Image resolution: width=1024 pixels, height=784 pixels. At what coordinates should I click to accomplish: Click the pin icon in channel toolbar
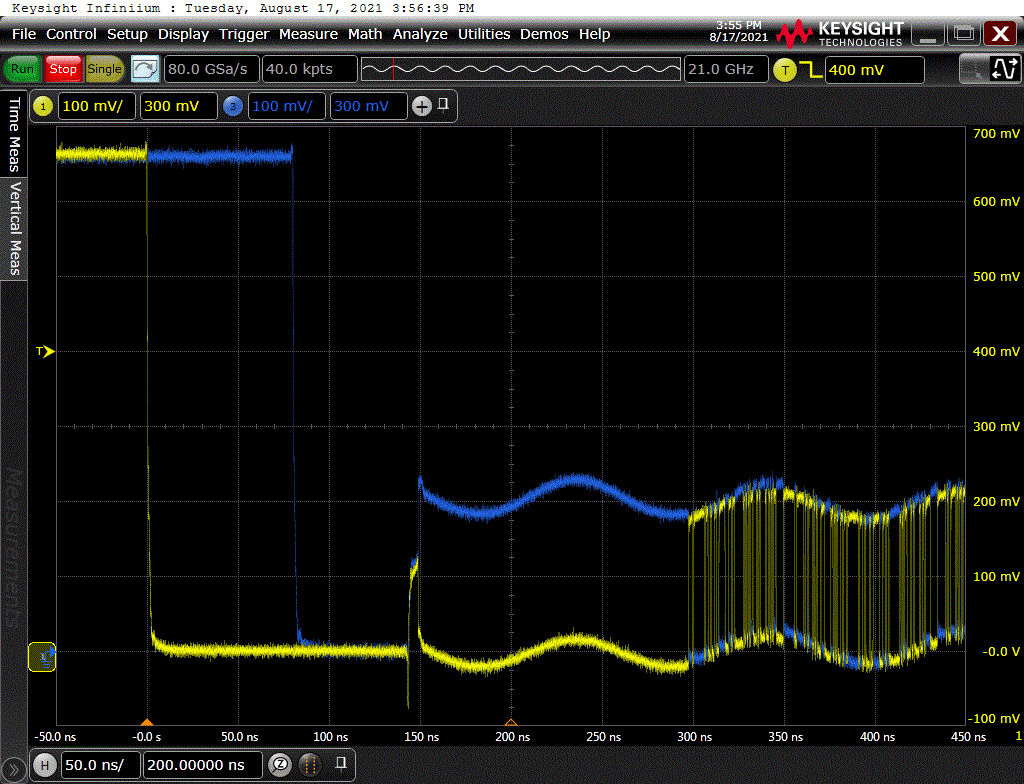[443, 105]
